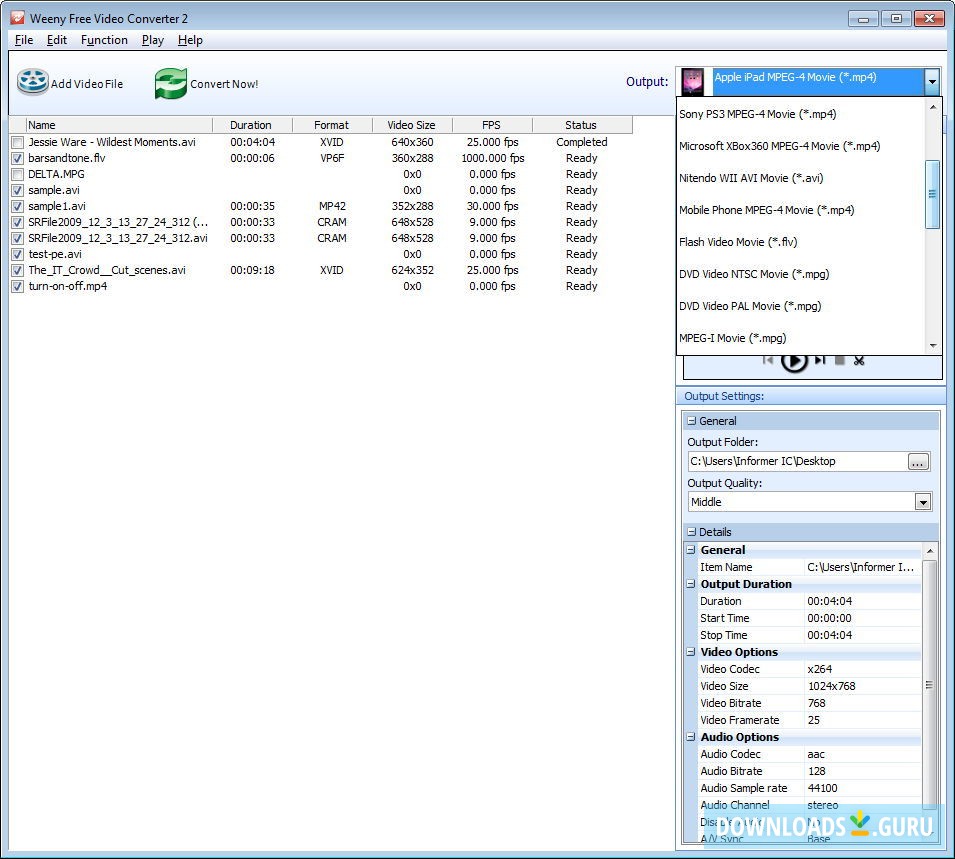Open the Output Quality dropdown

(922, 502)
